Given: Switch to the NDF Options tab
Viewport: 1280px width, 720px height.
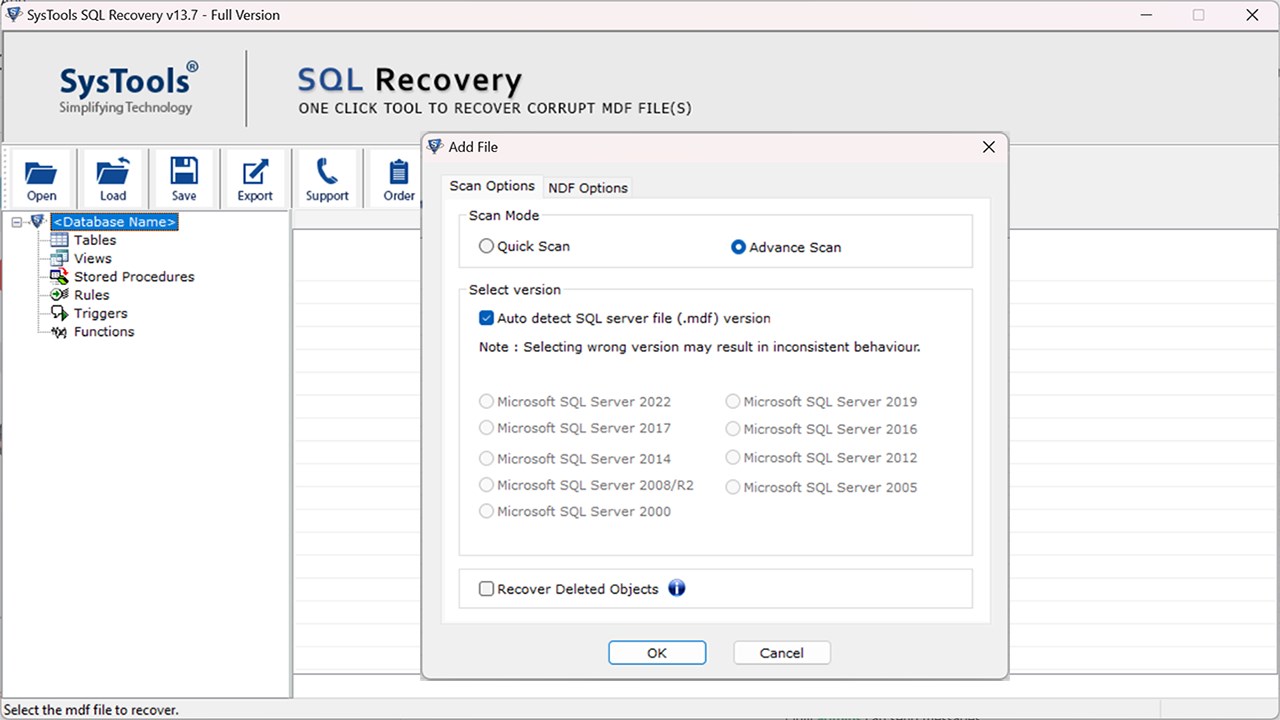Looking at the screenshot, I should coord(588,187).
